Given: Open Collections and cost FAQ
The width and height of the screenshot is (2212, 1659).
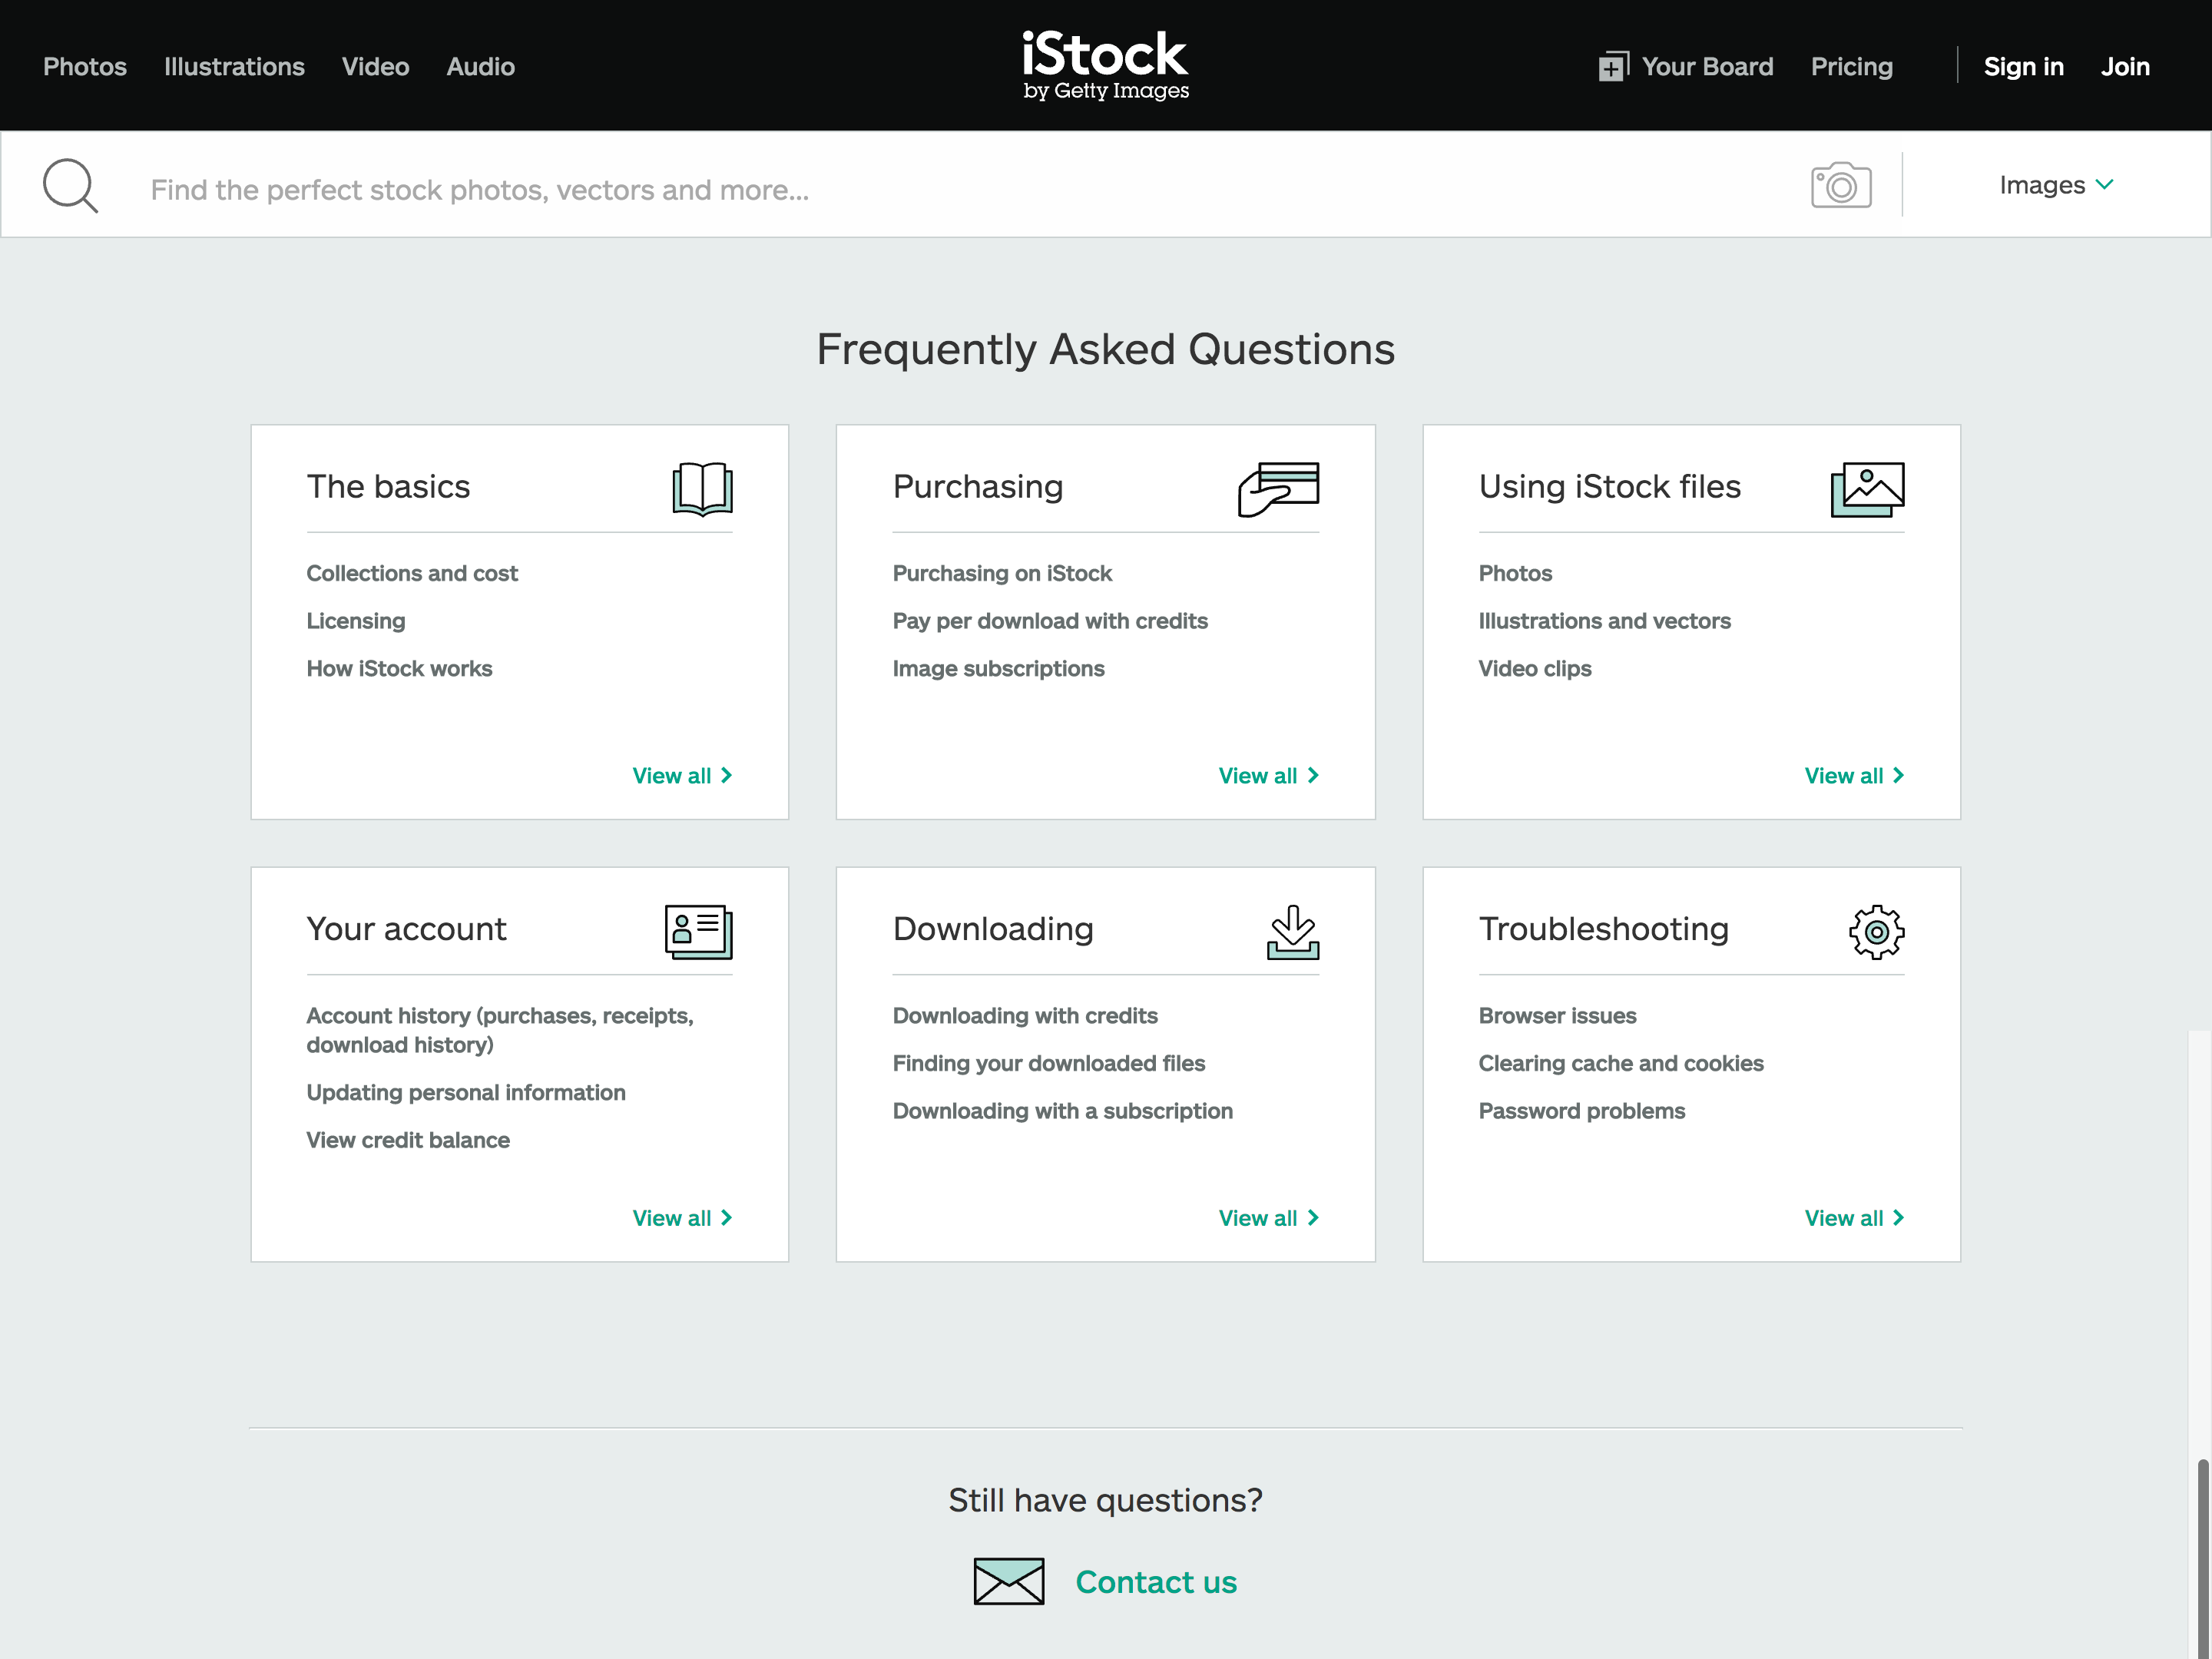Looking at the screenshot, I should point(412,573).
